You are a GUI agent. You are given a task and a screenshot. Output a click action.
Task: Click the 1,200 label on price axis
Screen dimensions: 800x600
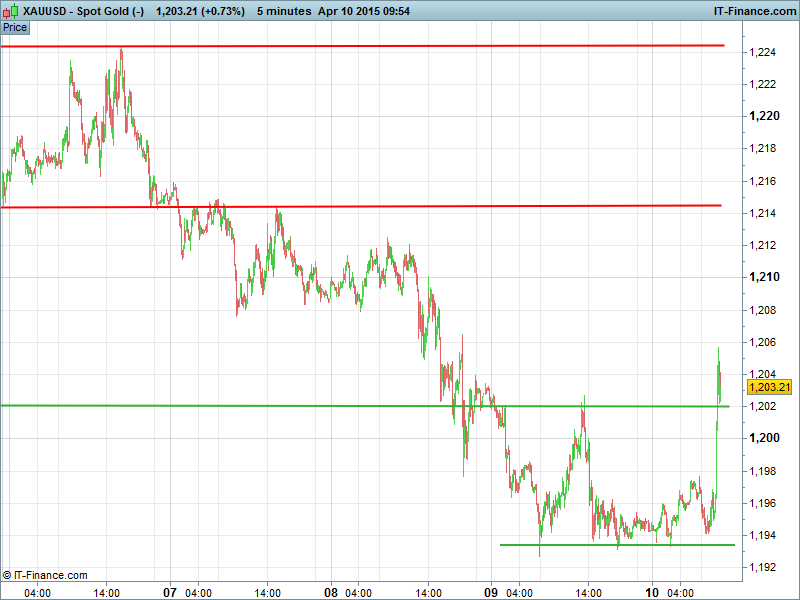[x=764, y=438]
